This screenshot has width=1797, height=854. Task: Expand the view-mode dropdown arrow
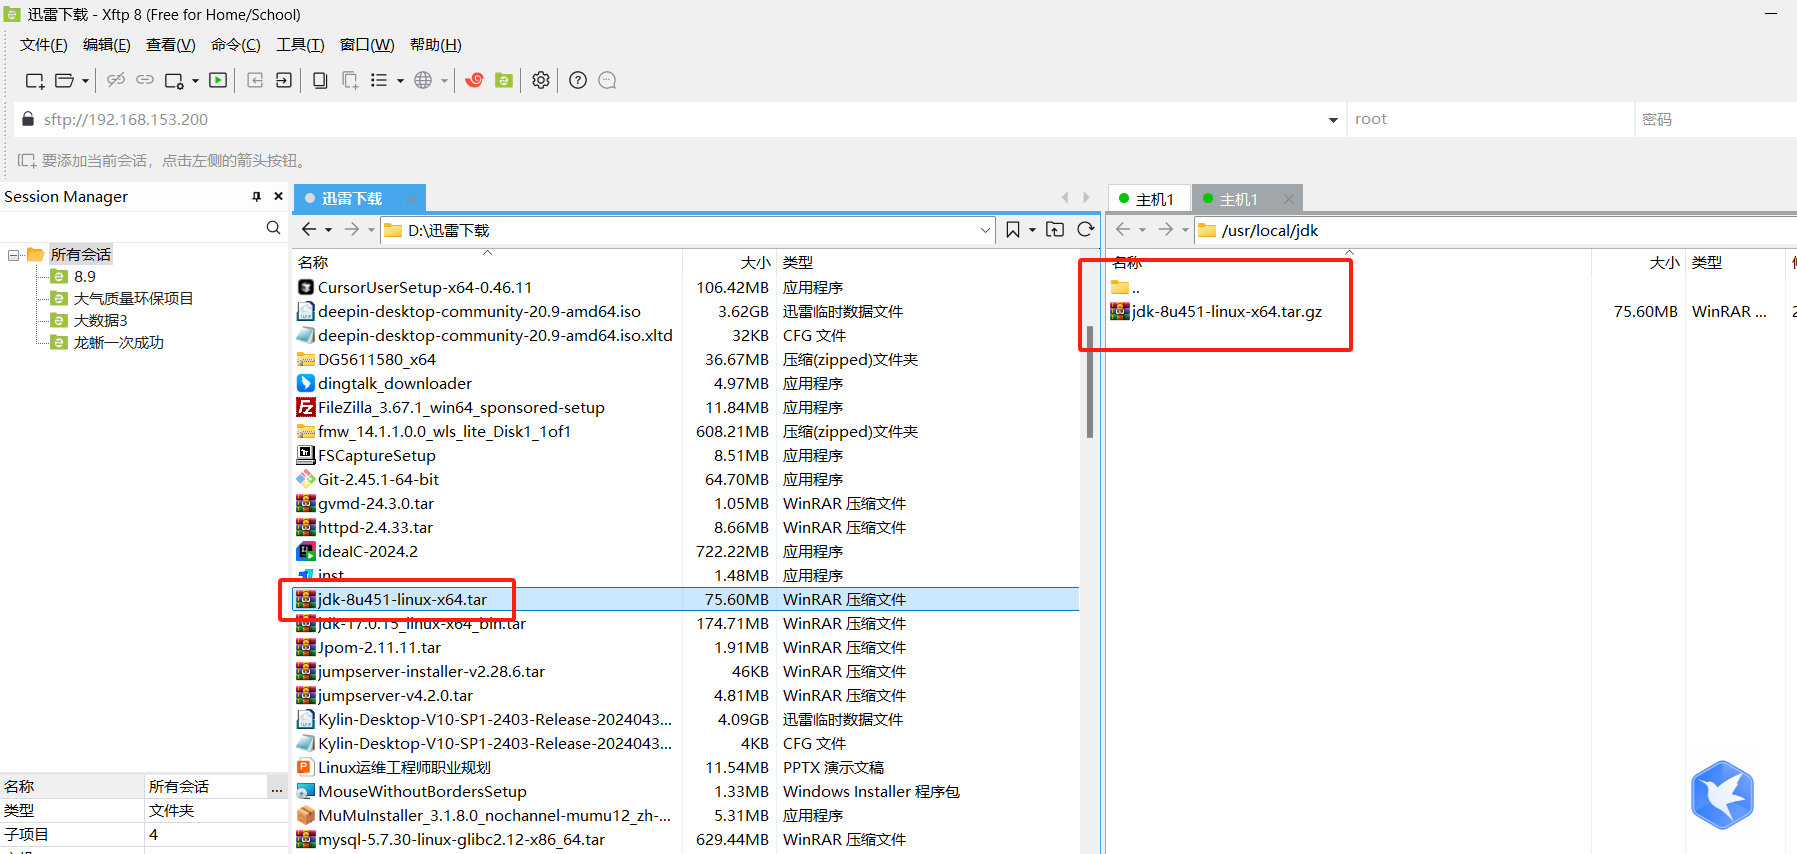tap(400, 81)
